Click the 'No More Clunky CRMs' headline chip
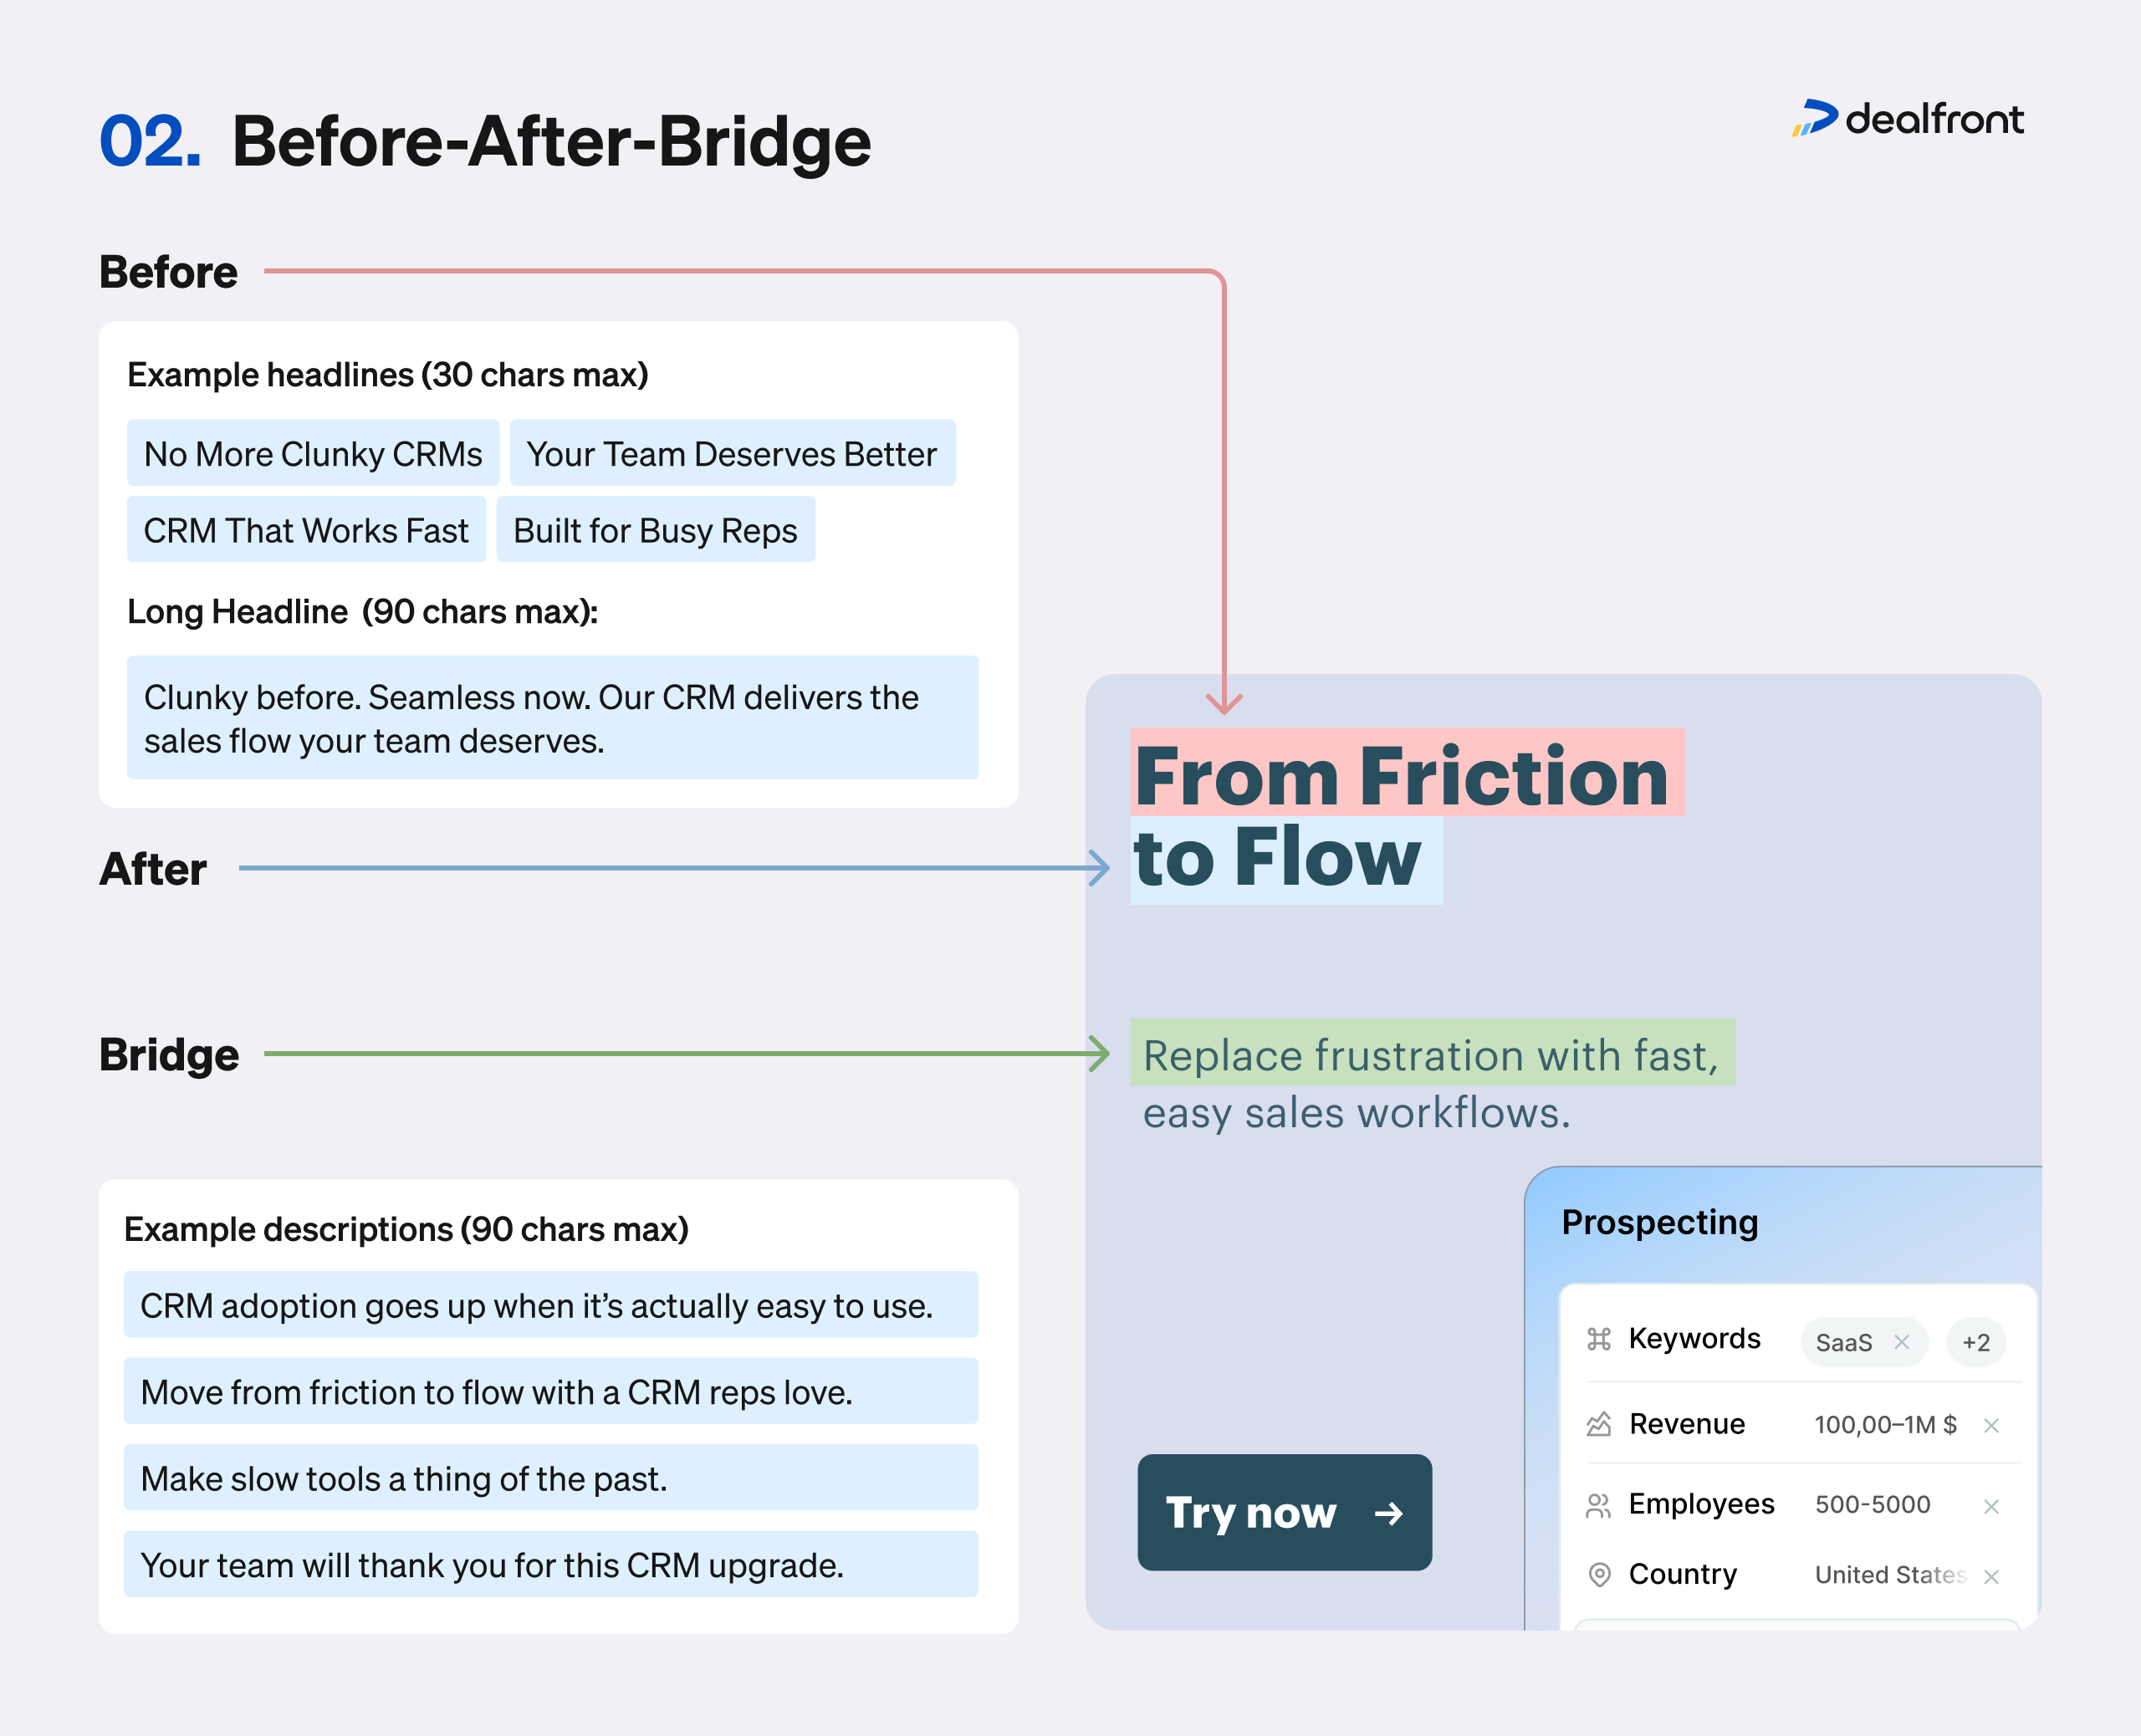2141x1736 pixels. point(313,453)
